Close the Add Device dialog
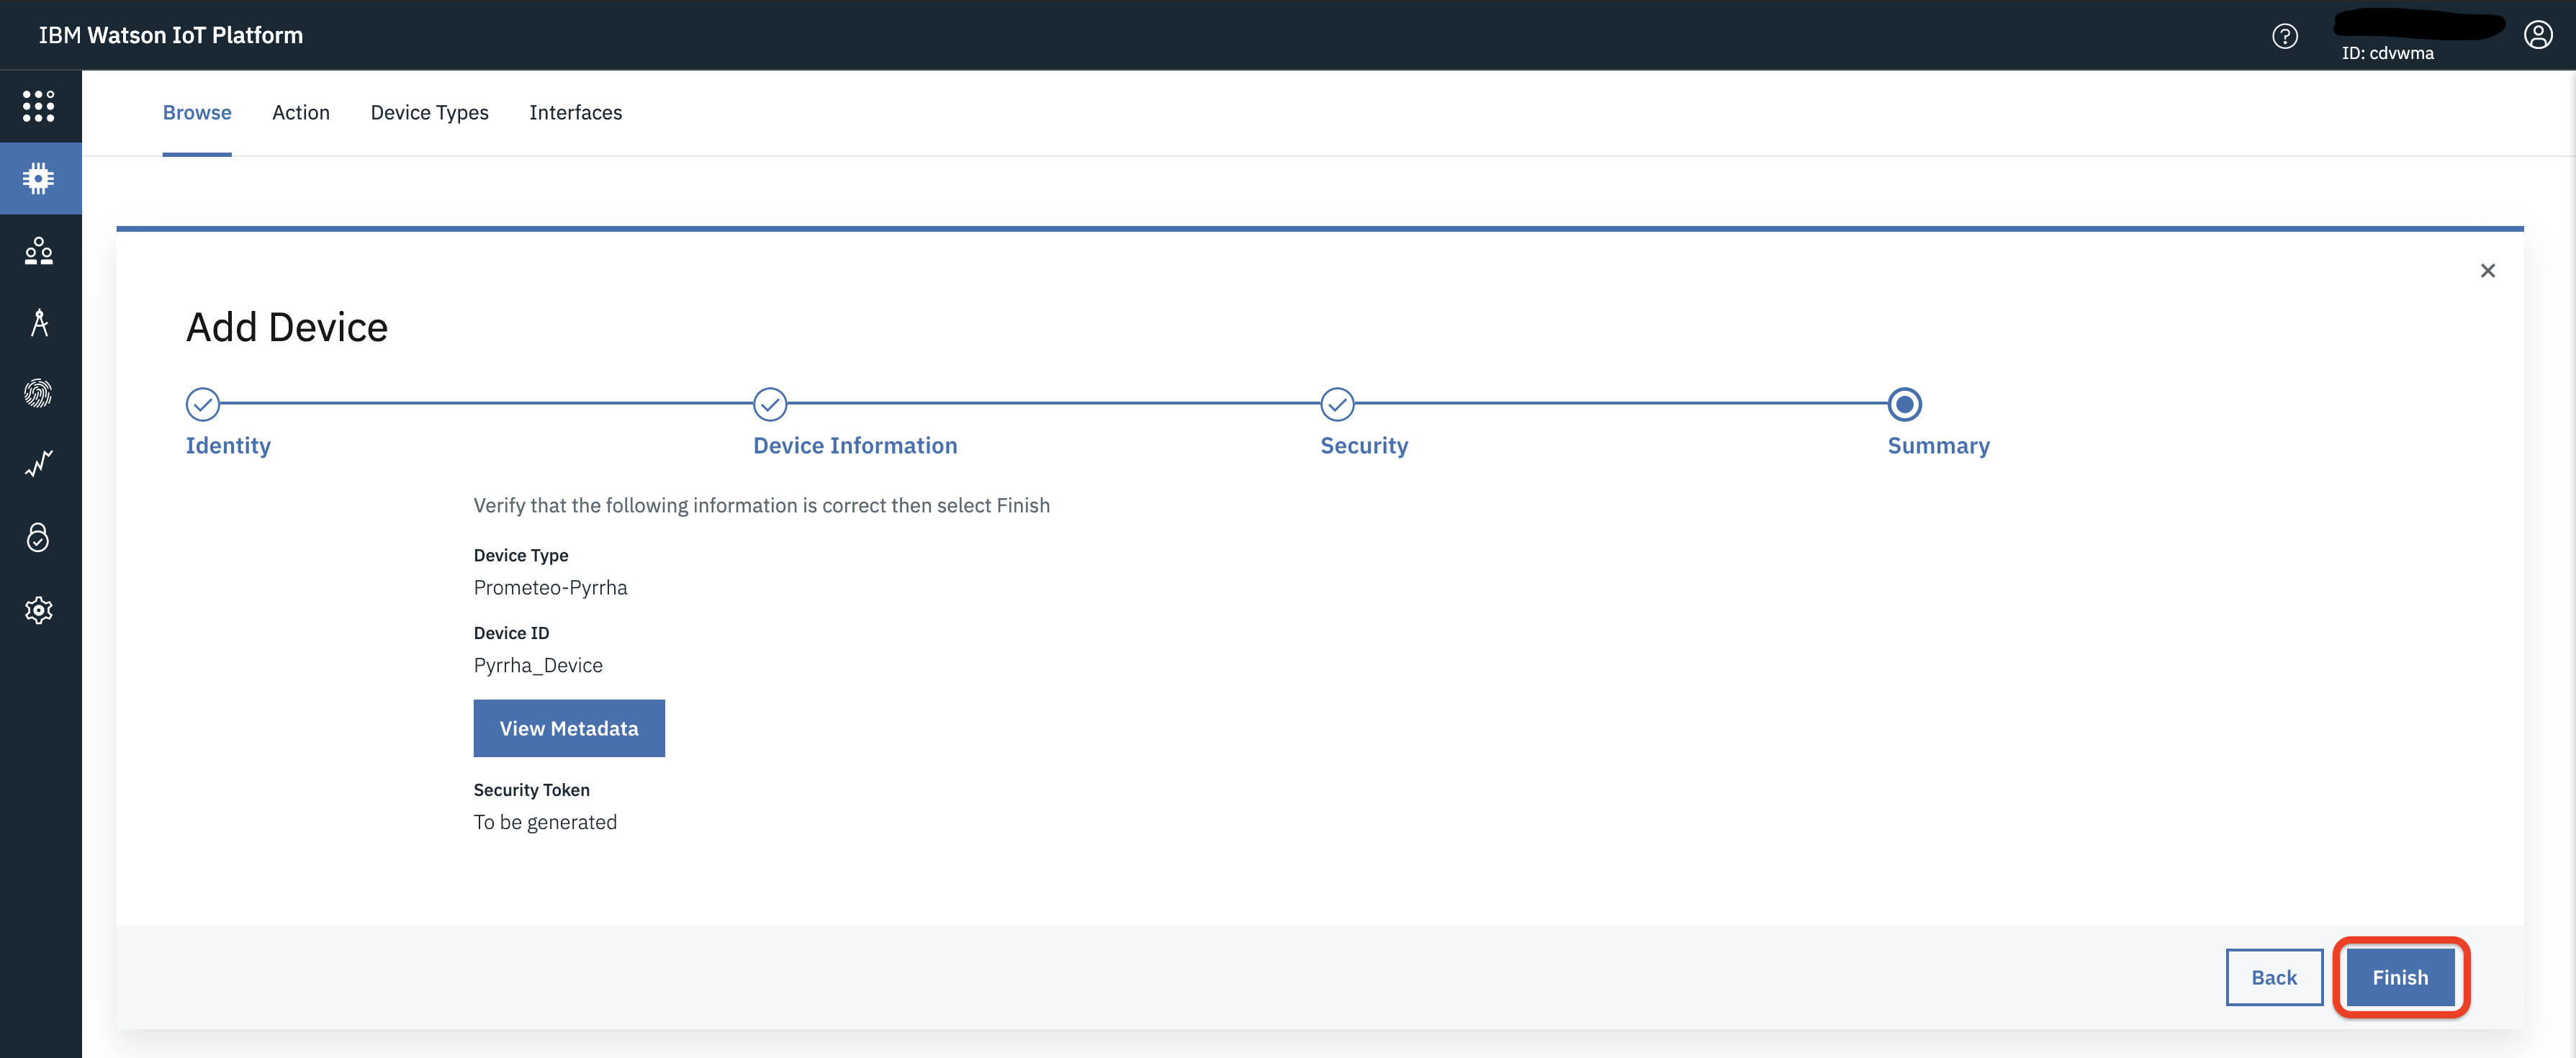The width and height of the screenshot is (2576, 1058). [2488, 271]
